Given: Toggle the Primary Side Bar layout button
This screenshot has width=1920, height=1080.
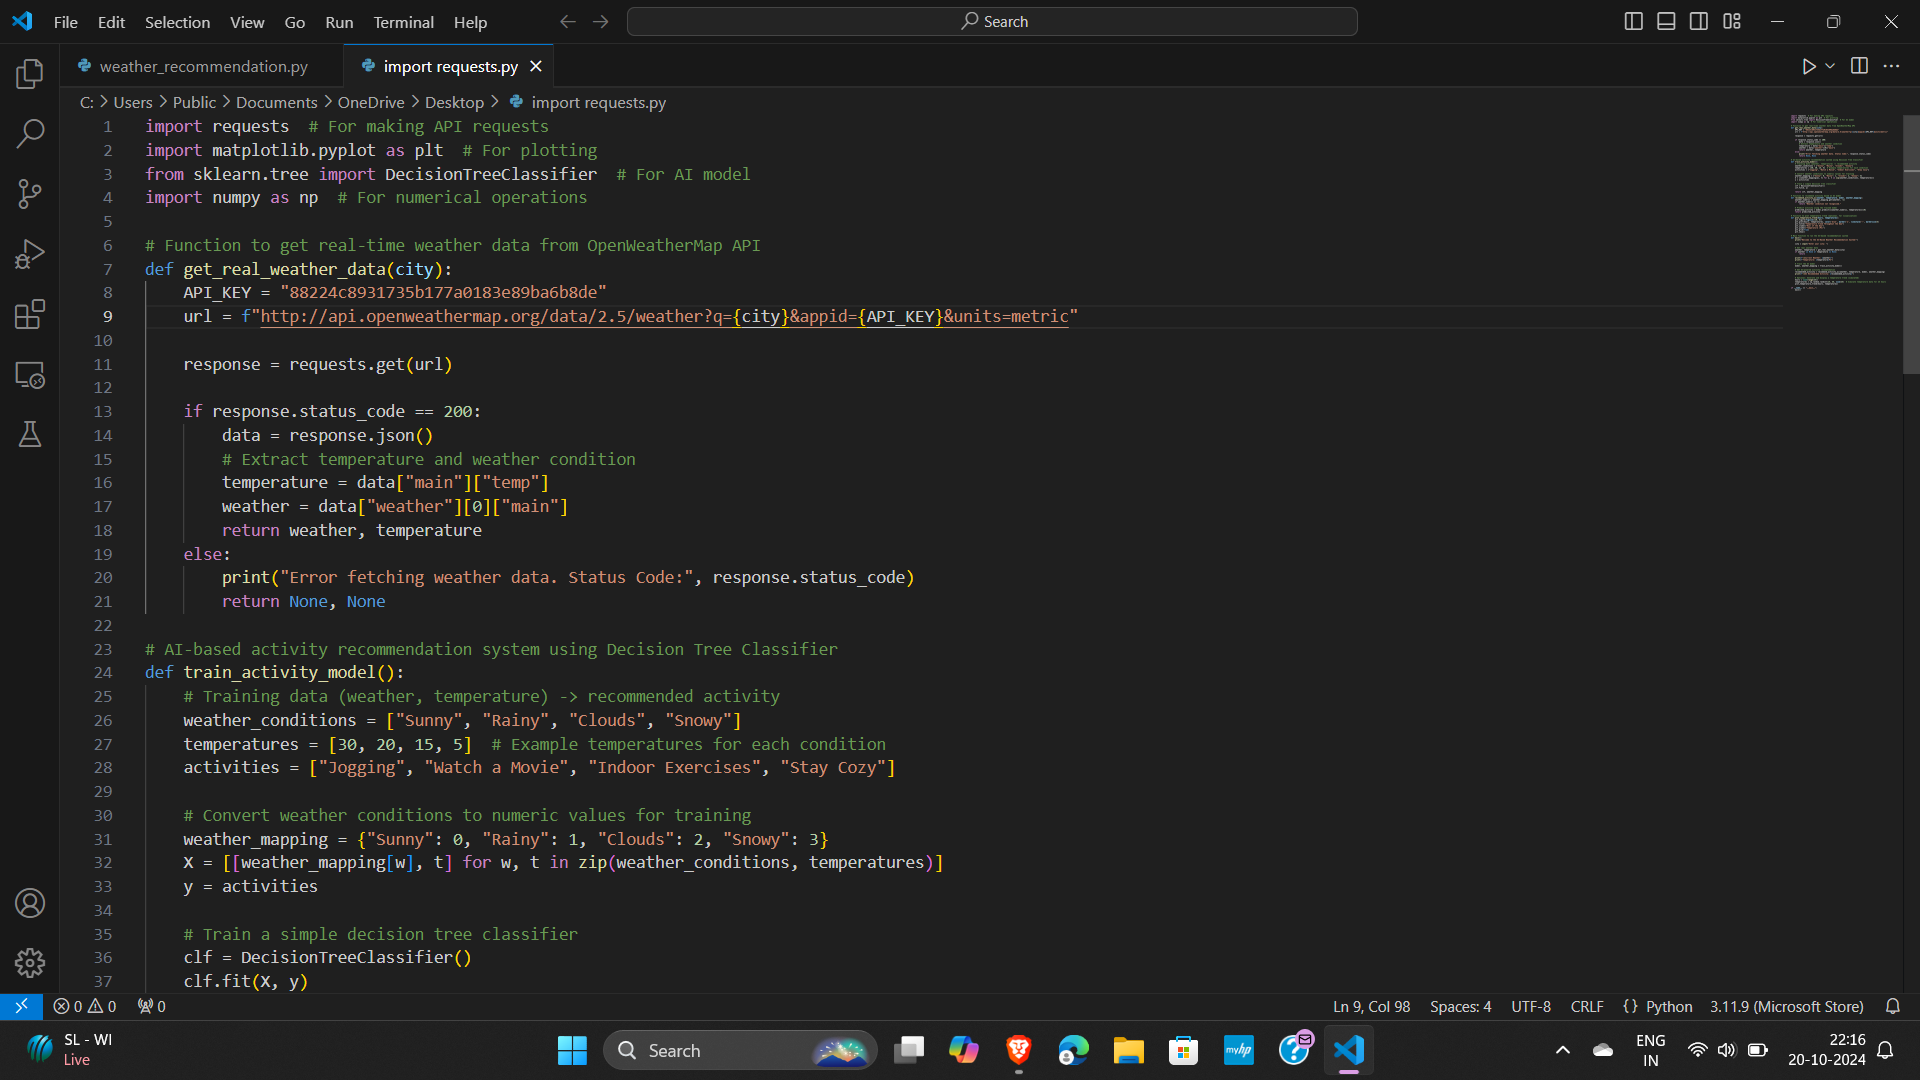Looking at the screenshot, I should click(1633, 21).
